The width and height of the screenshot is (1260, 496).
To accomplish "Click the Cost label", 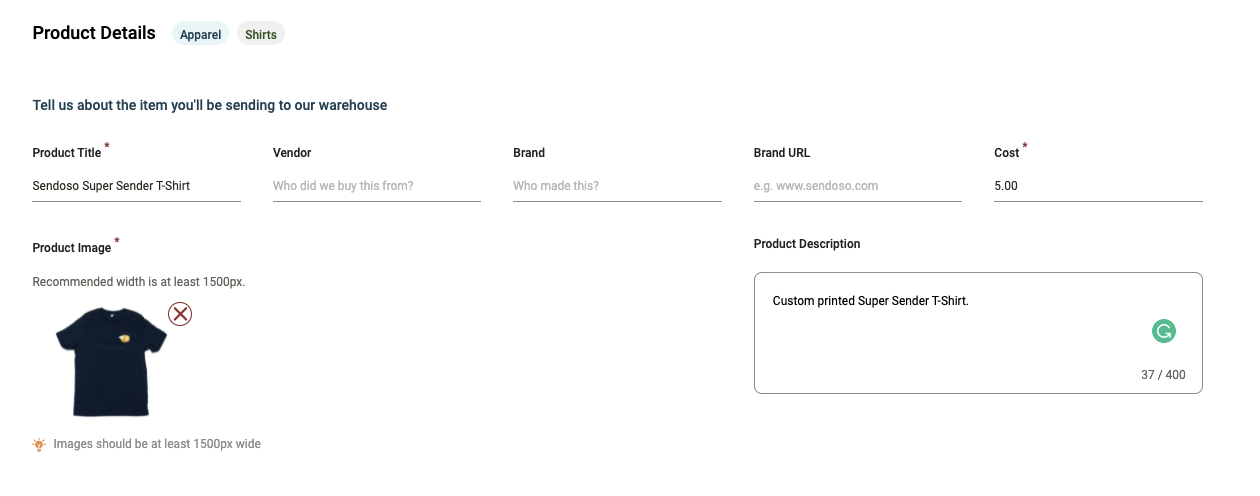I will (x=1006, y=153).
